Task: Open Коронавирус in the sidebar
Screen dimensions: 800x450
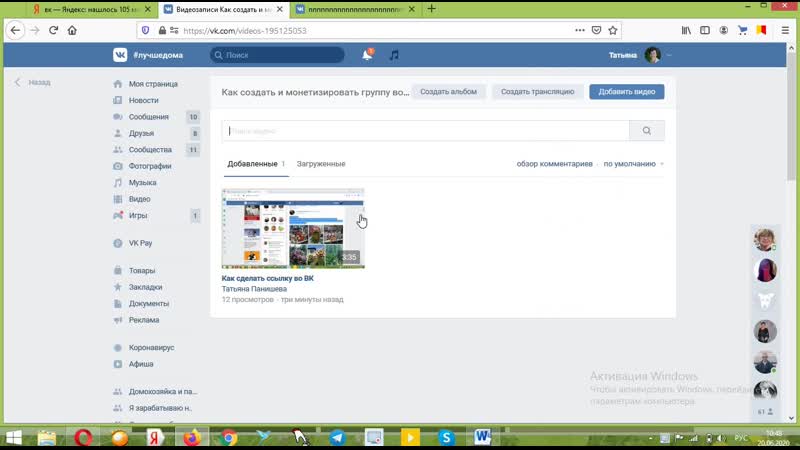Action: [152, 347]
